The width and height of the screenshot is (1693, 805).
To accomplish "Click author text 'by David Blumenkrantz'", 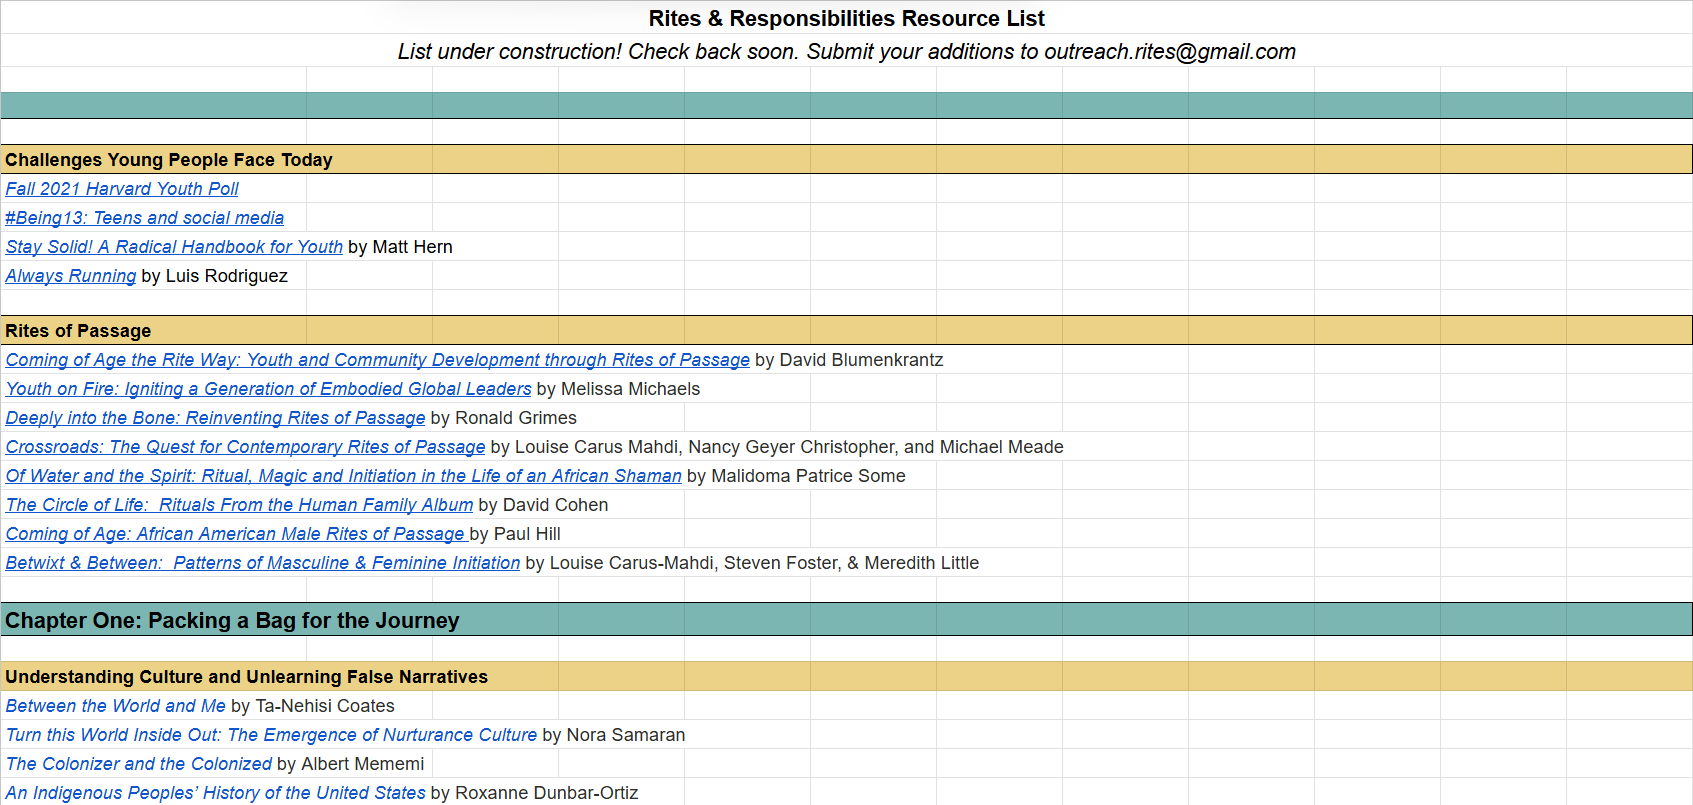I will coord(849,360).
